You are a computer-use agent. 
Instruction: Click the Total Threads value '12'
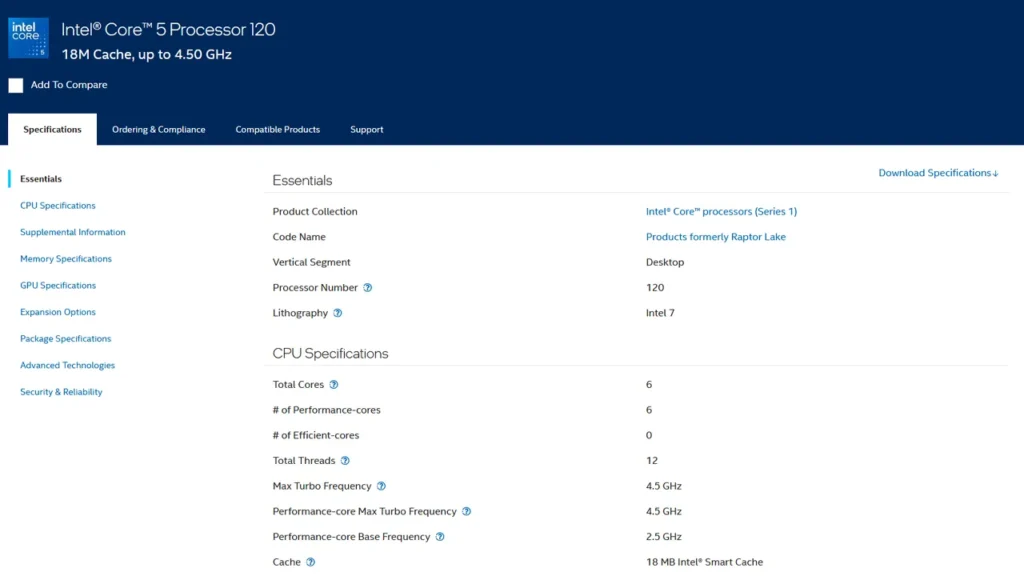pyautogui.click(x=652, y=461)
